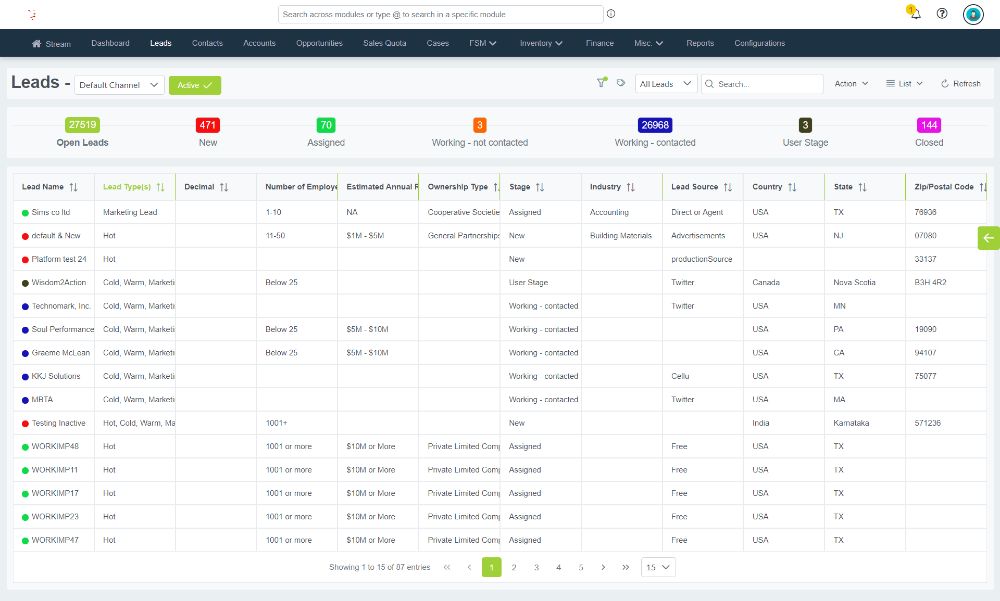Image resolution: width=1000 pixels, height=601 pixels.
Task: Select the Closed leads status badge
Action: 929,126
